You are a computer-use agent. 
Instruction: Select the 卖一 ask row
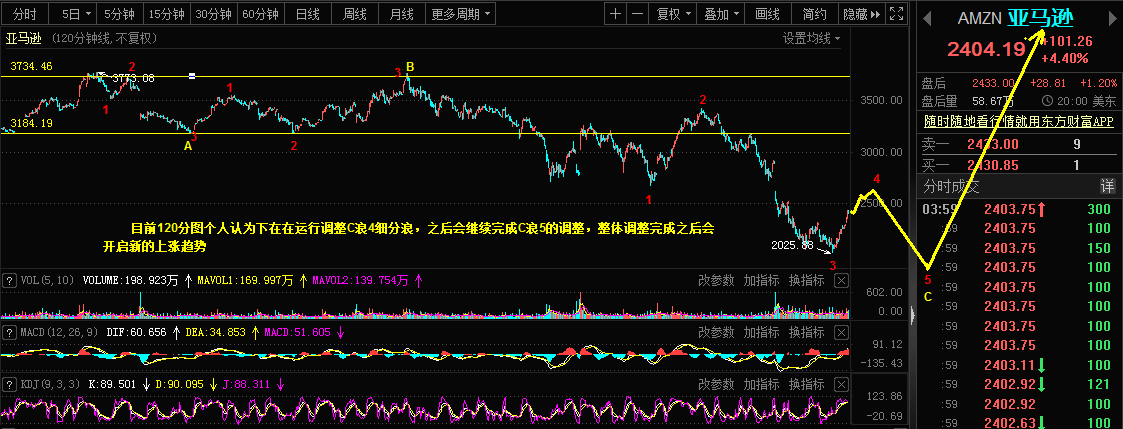(1018, 145)
